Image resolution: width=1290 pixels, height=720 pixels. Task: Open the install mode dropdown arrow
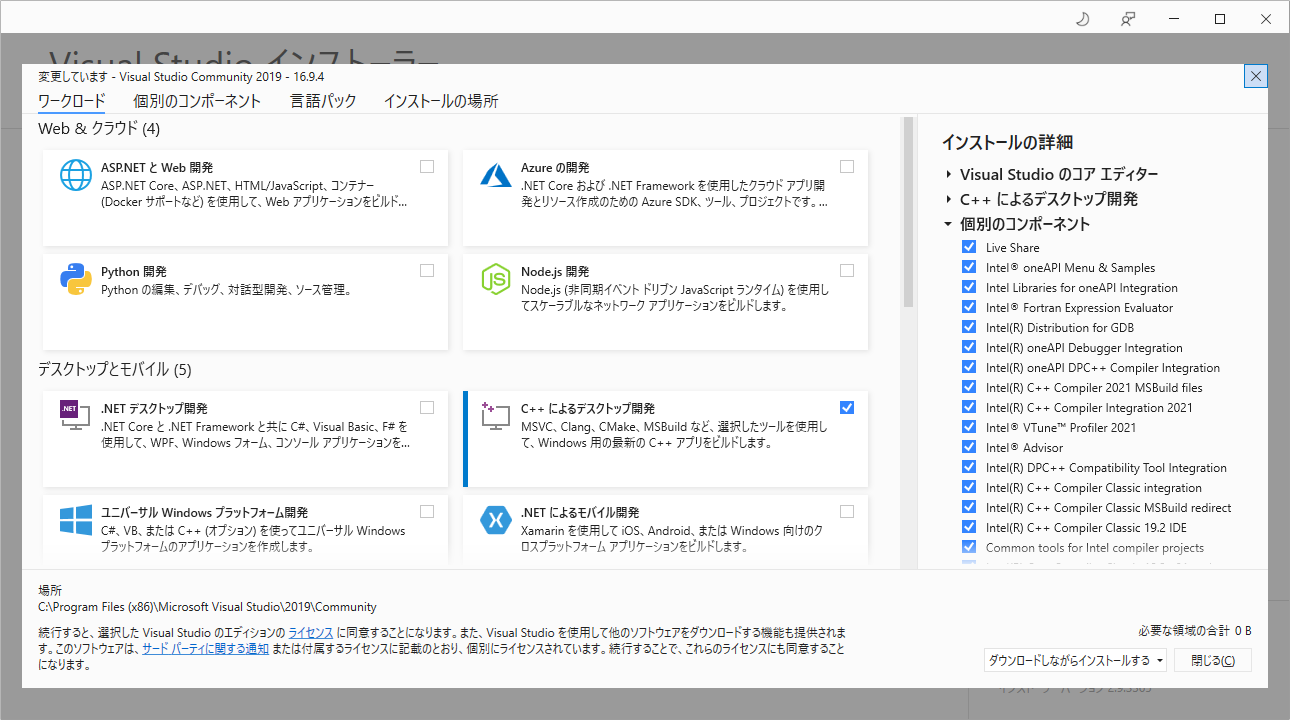pos(1159,660)
